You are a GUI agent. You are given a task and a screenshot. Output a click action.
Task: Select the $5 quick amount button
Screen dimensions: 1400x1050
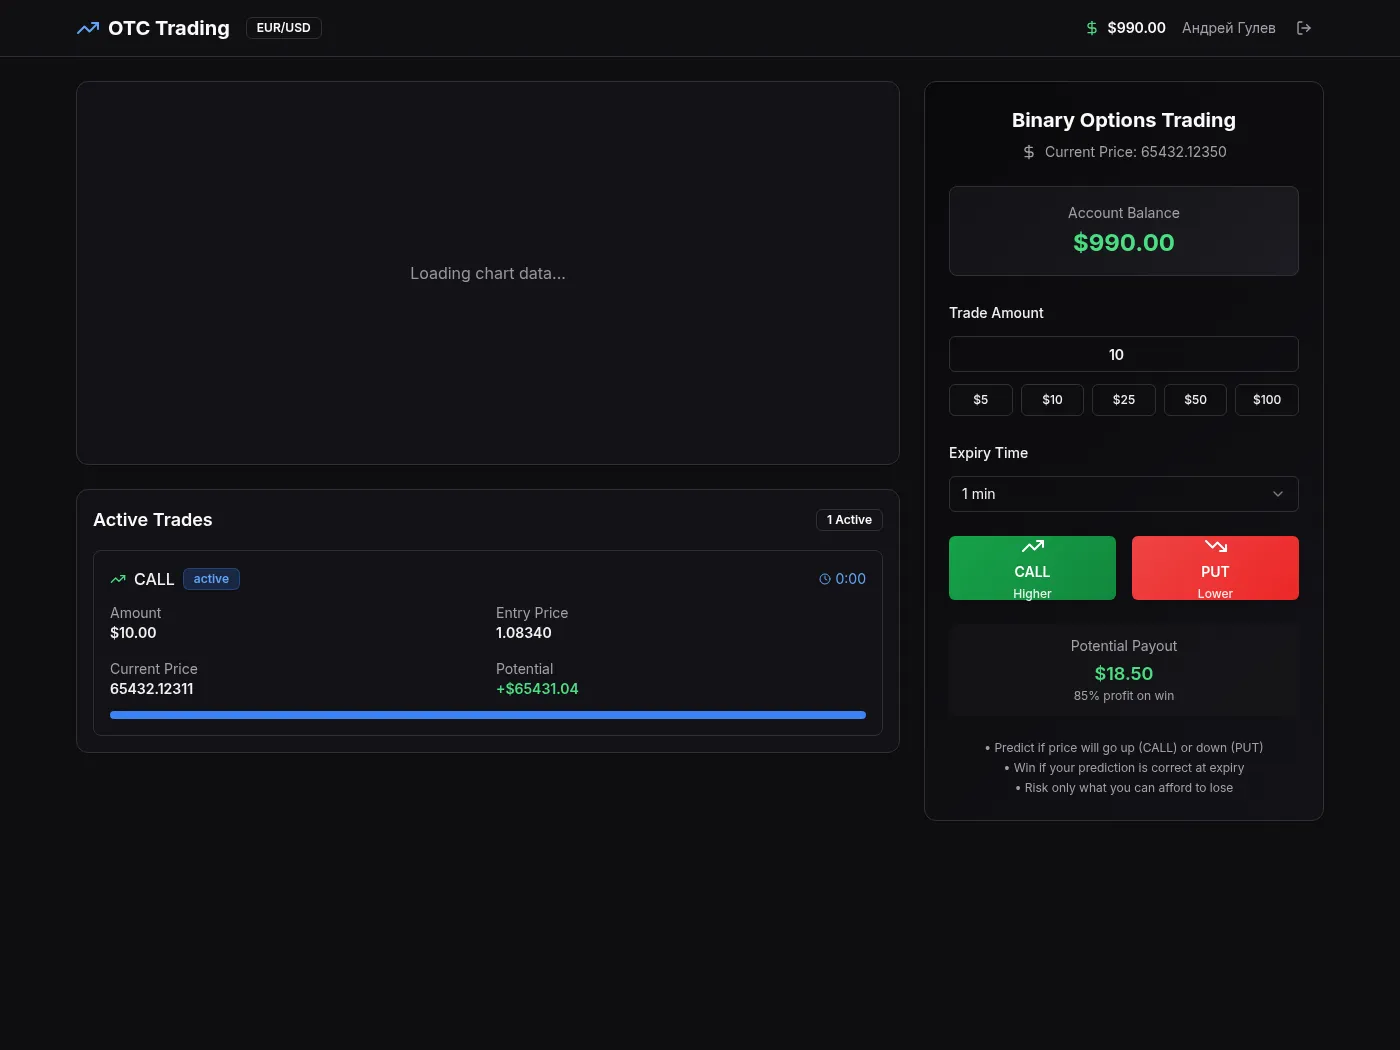tap(981, 400)
